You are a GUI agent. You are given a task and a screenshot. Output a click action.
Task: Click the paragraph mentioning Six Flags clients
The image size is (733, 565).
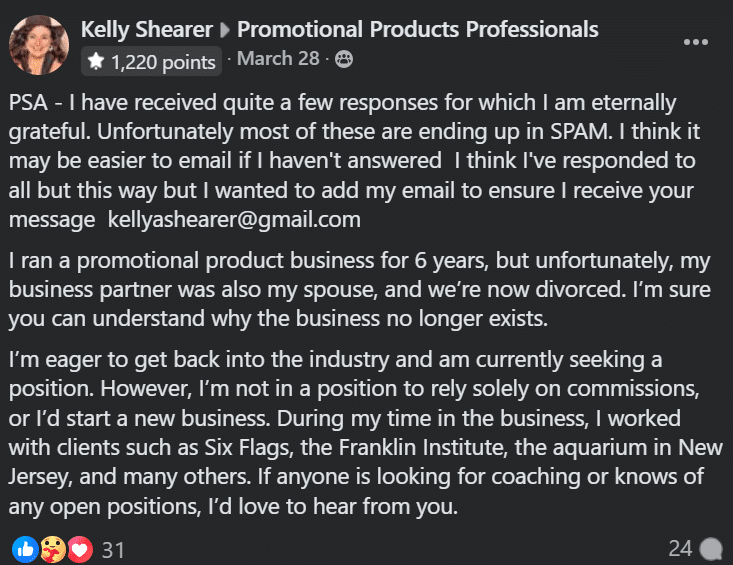pos(366,433)
